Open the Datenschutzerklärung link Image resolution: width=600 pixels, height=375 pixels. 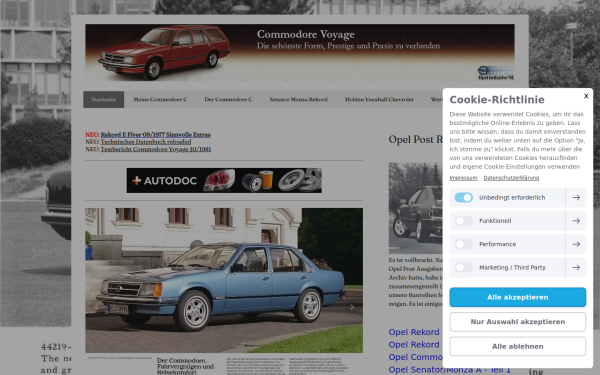(x=511, y=178)
